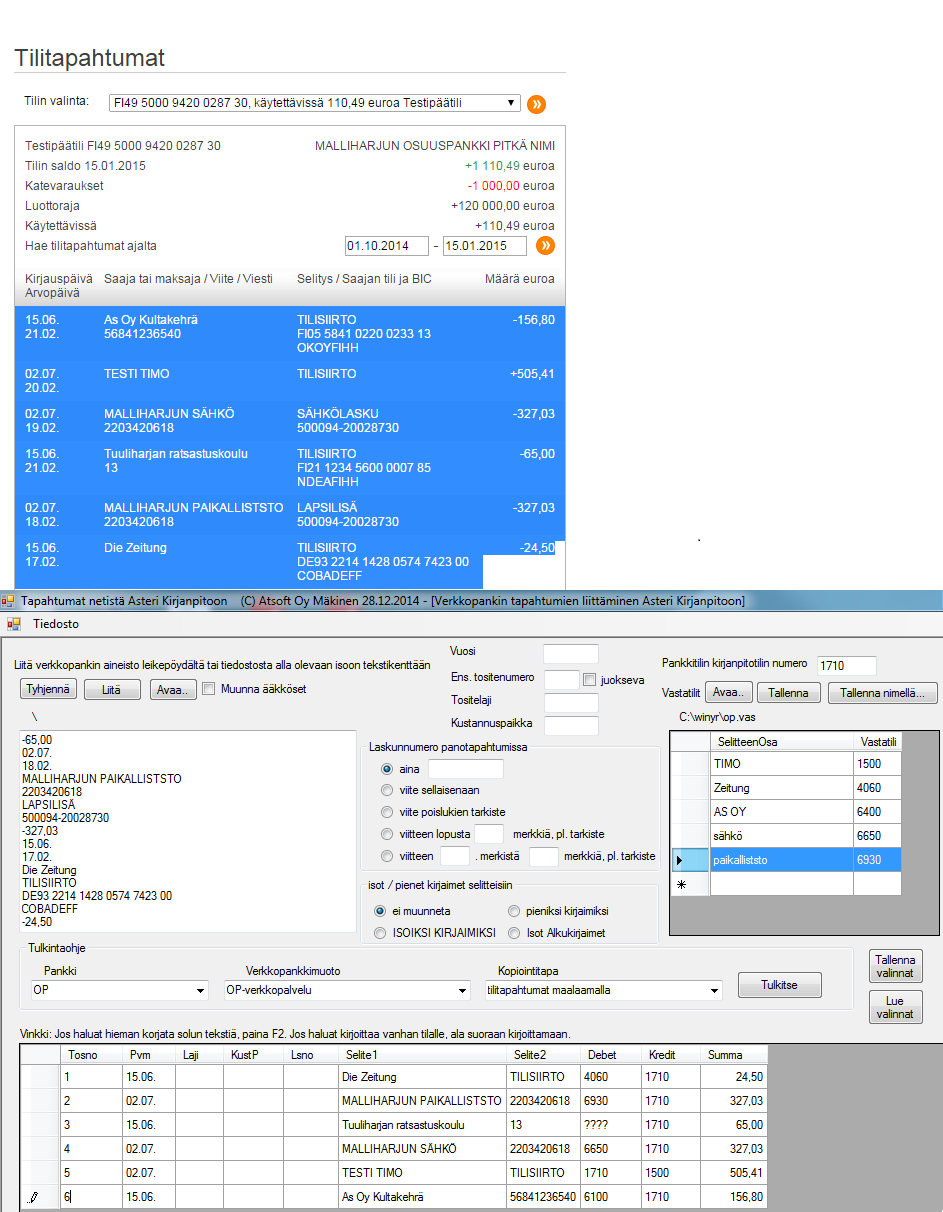Click the text field next to 'aina'

coord(465,769)
